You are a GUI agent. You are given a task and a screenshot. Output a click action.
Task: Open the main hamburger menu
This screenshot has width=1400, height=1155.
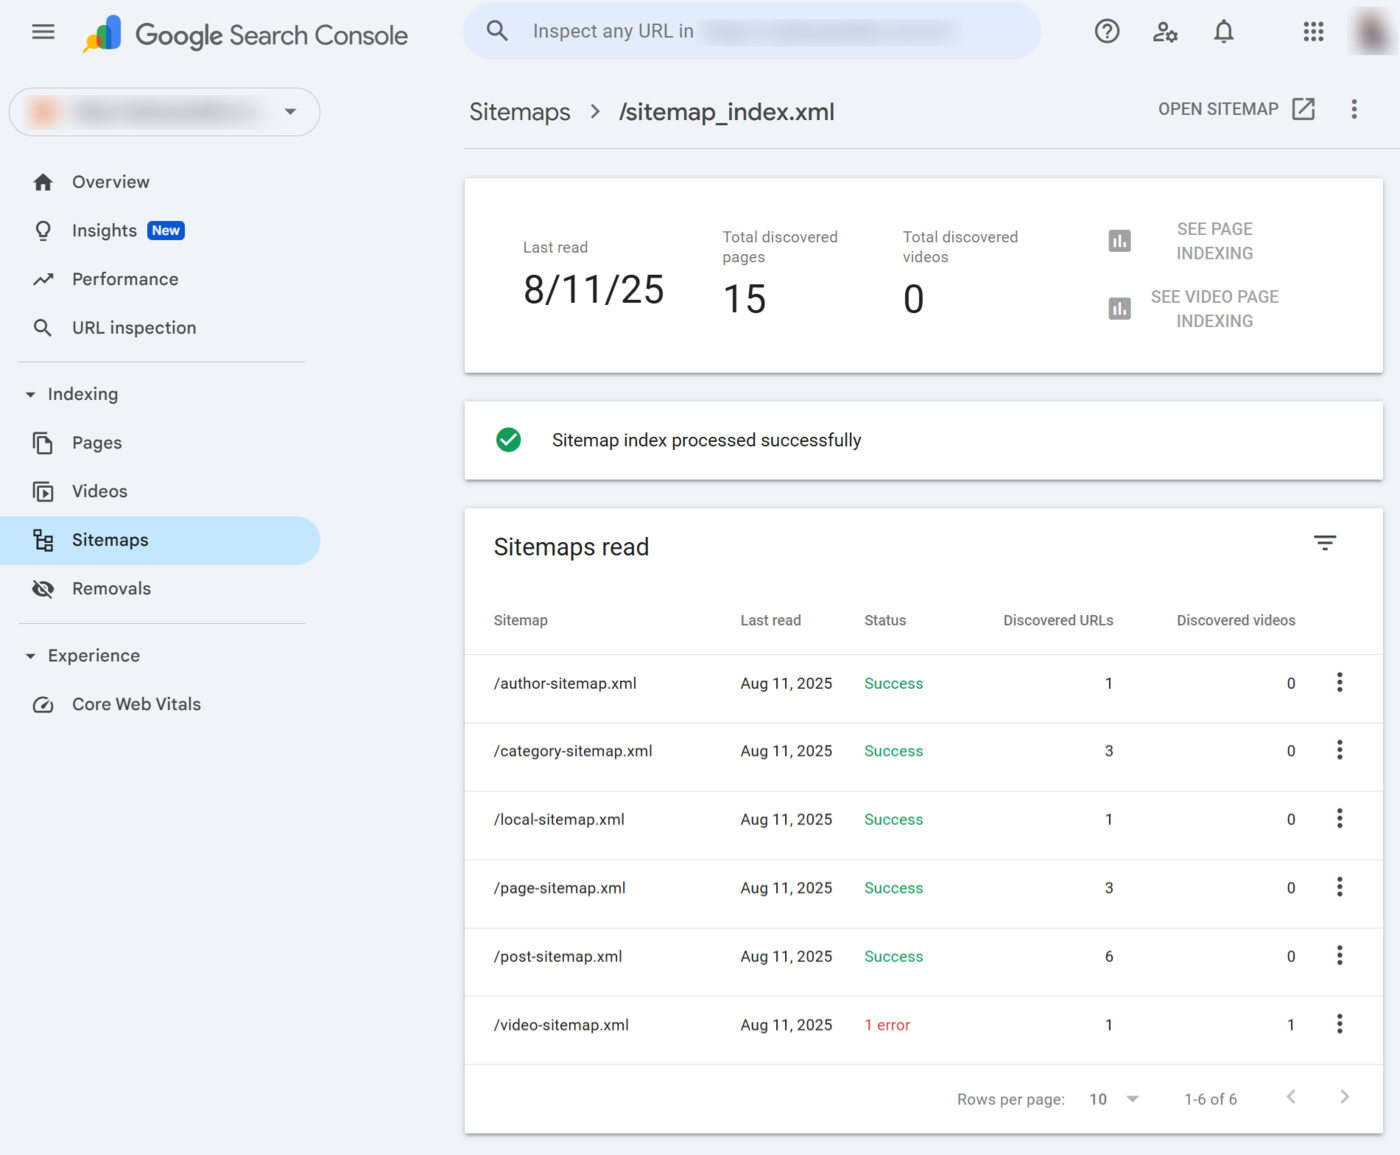(43, 32)
